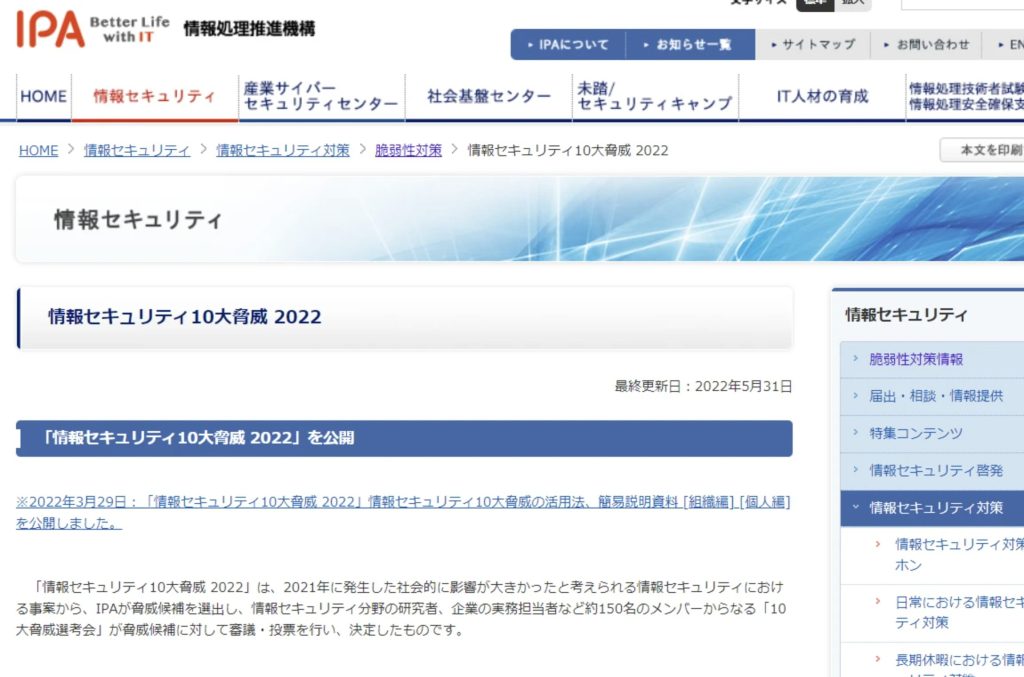Collapse the 情報セキュリティ対策 sidebar section
1024x677 pixels.
pos(933,508)
